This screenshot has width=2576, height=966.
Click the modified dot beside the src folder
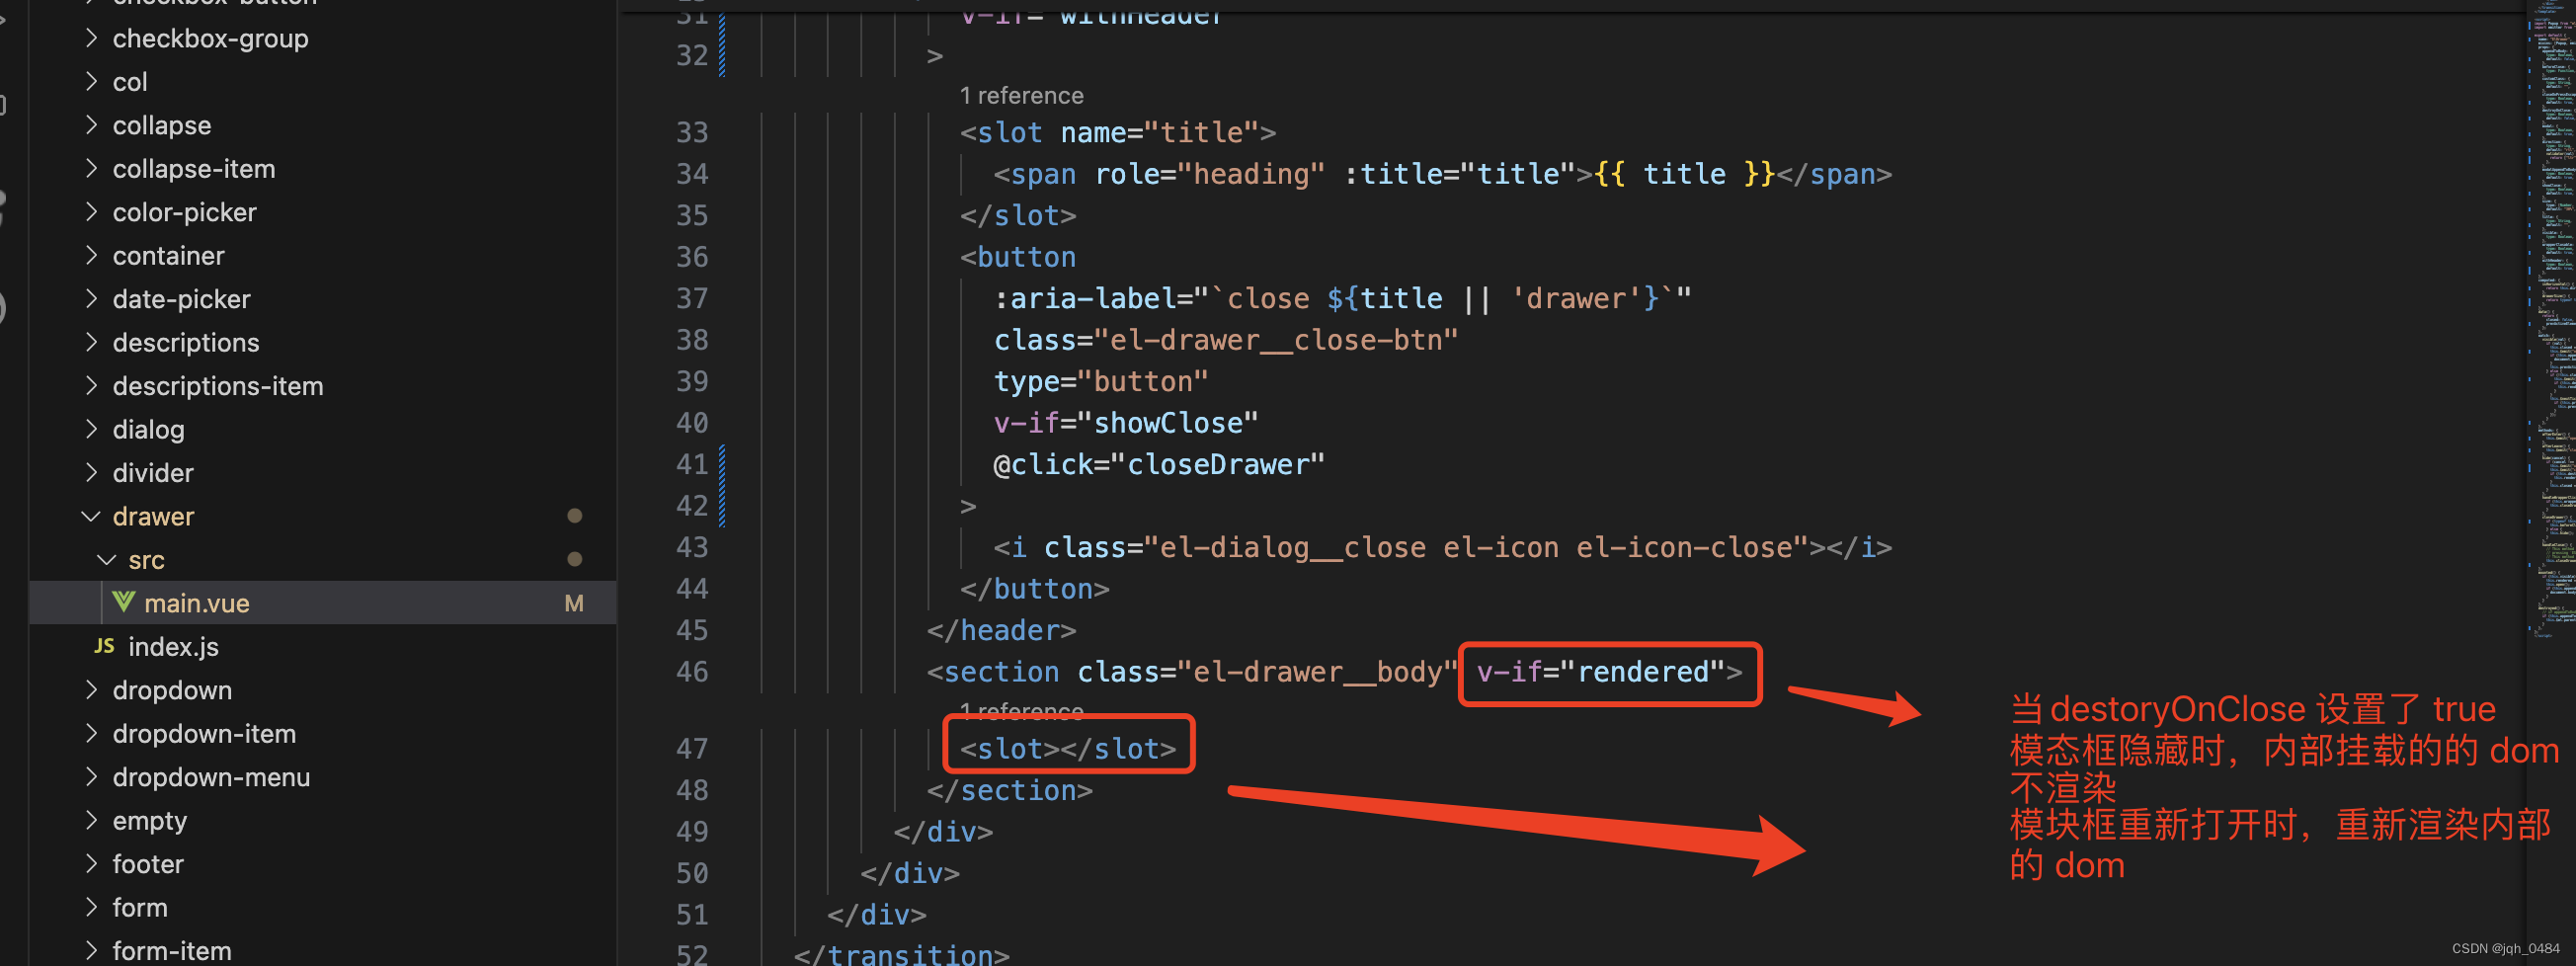tap(575, 559)
